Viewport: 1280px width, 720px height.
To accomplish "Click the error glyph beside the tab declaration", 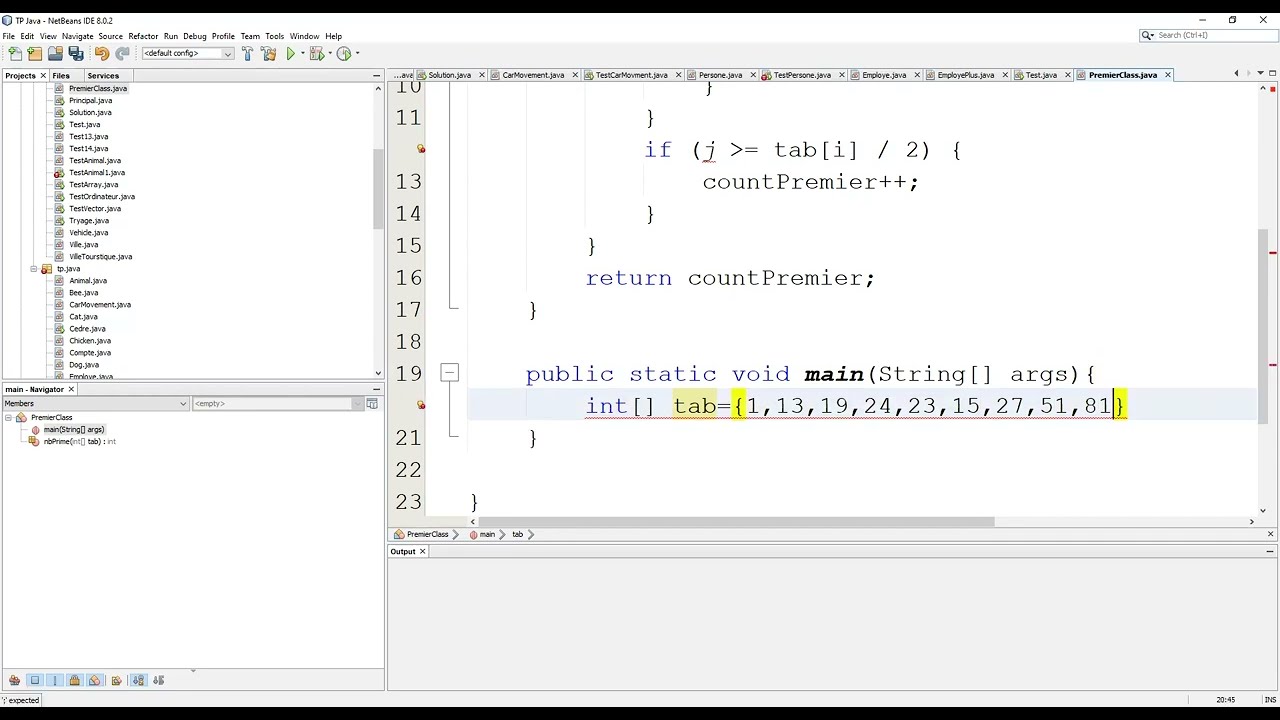I will click(x=421, y=405).
